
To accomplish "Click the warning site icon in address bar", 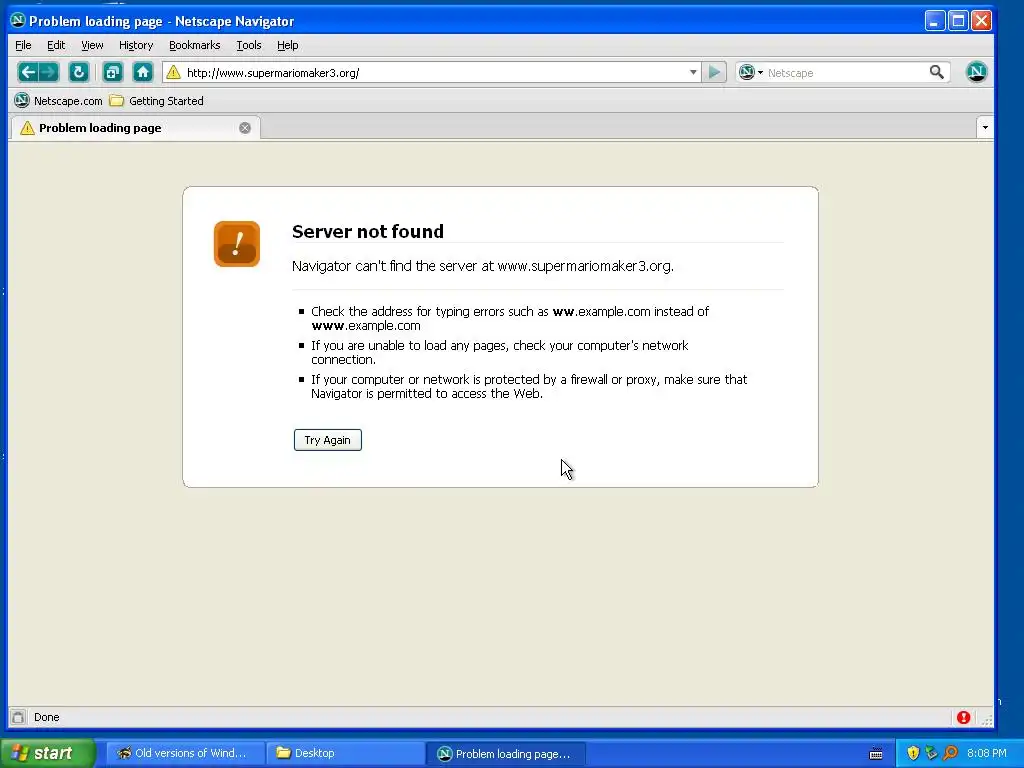I will tap(173, 72).
